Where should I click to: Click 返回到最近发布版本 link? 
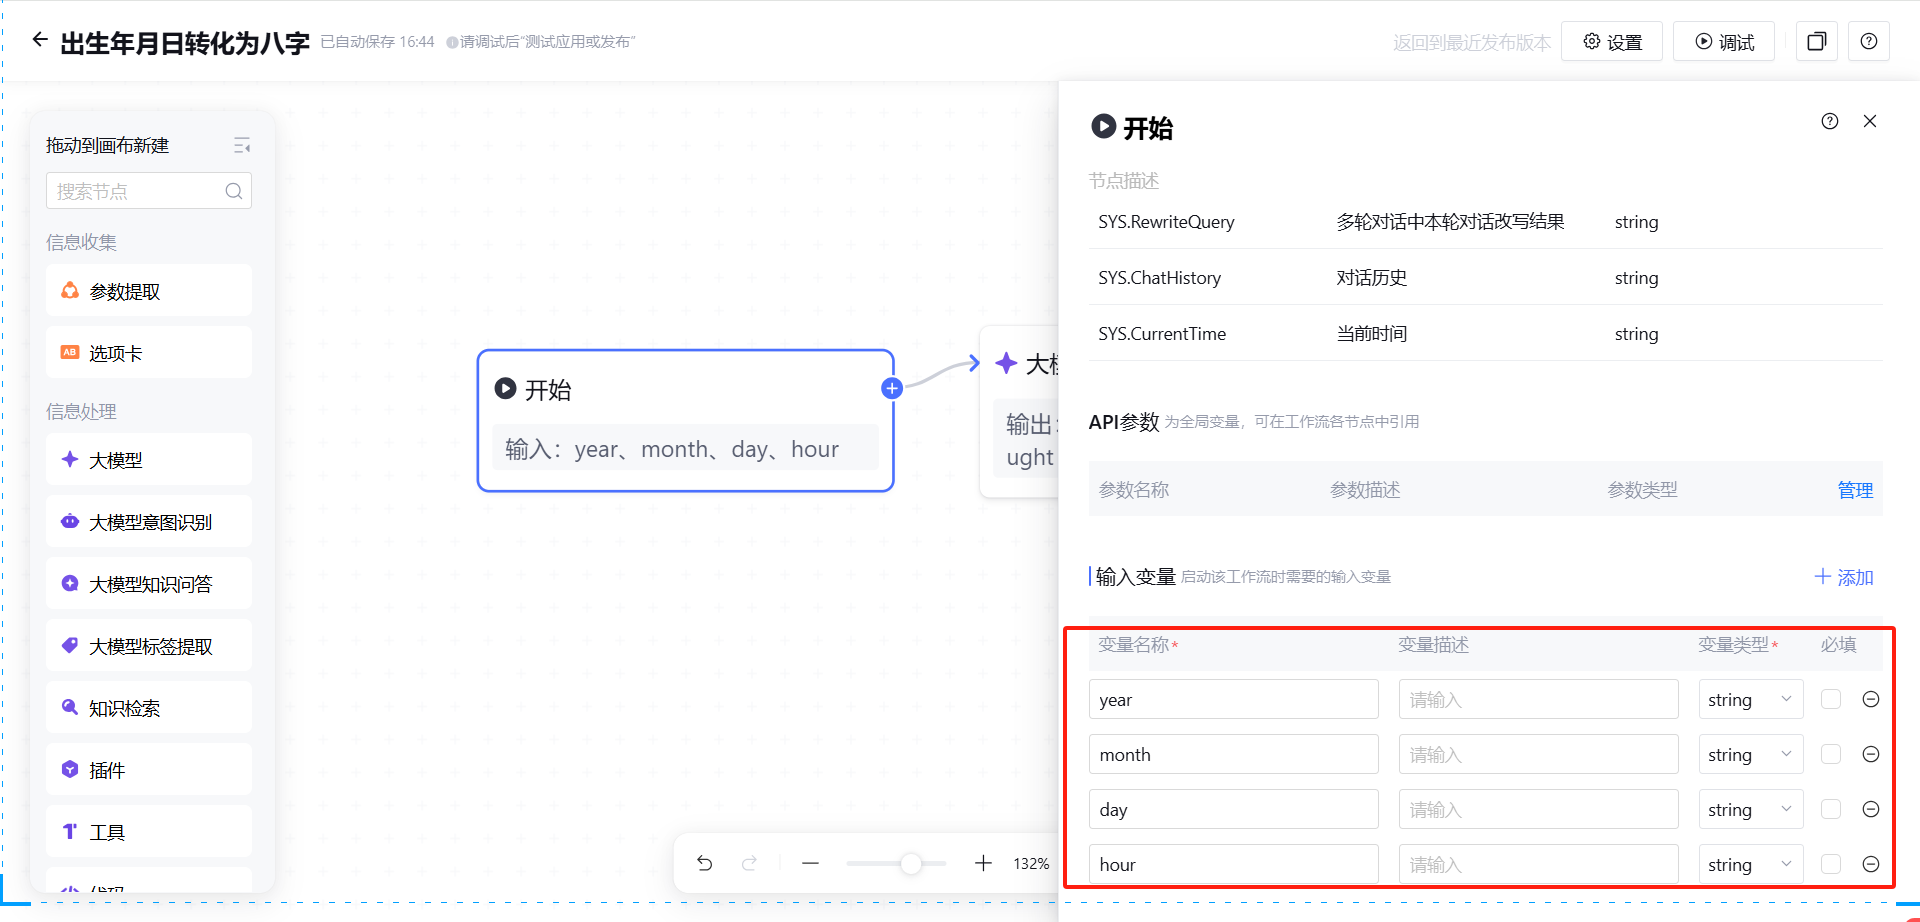click(1471, 43)
